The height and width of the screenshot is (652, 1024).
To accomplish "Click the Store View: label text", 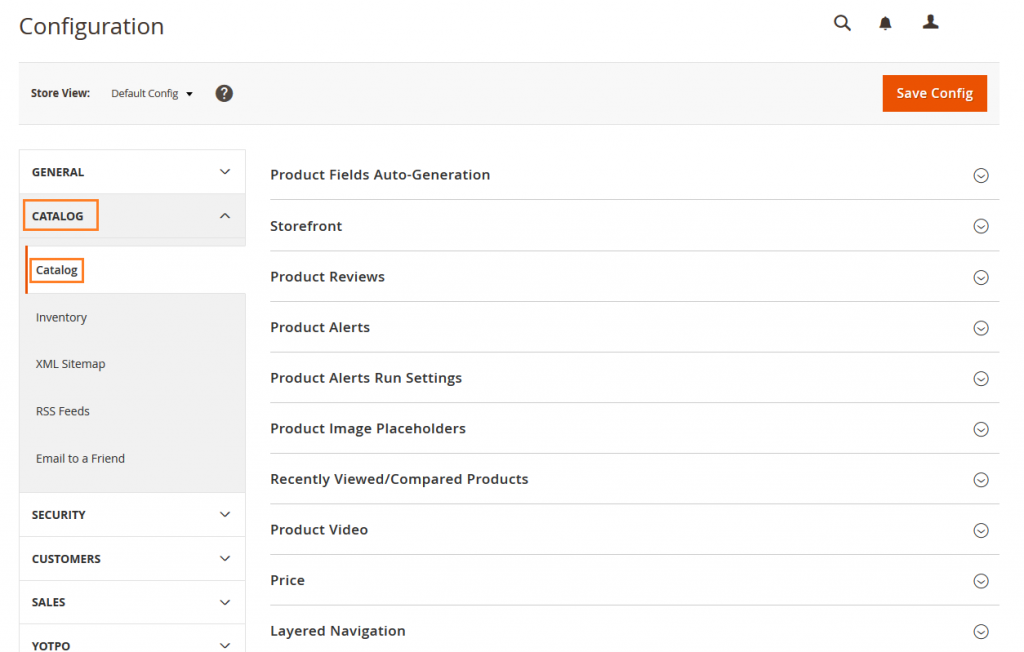I will click(x=60, y=93).
